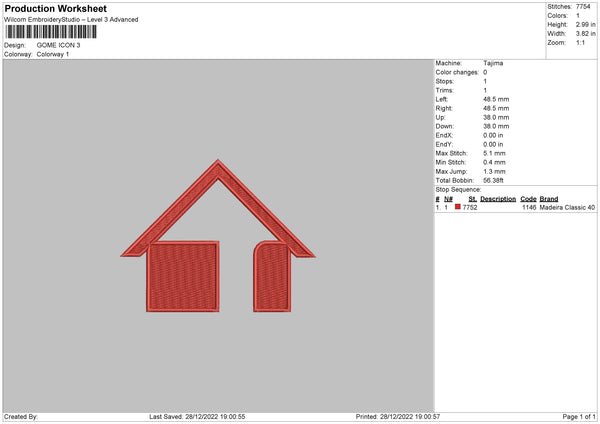Screen dimensions: 600x424
Task: Click the 'N#' column header
Action: (448, 199)
